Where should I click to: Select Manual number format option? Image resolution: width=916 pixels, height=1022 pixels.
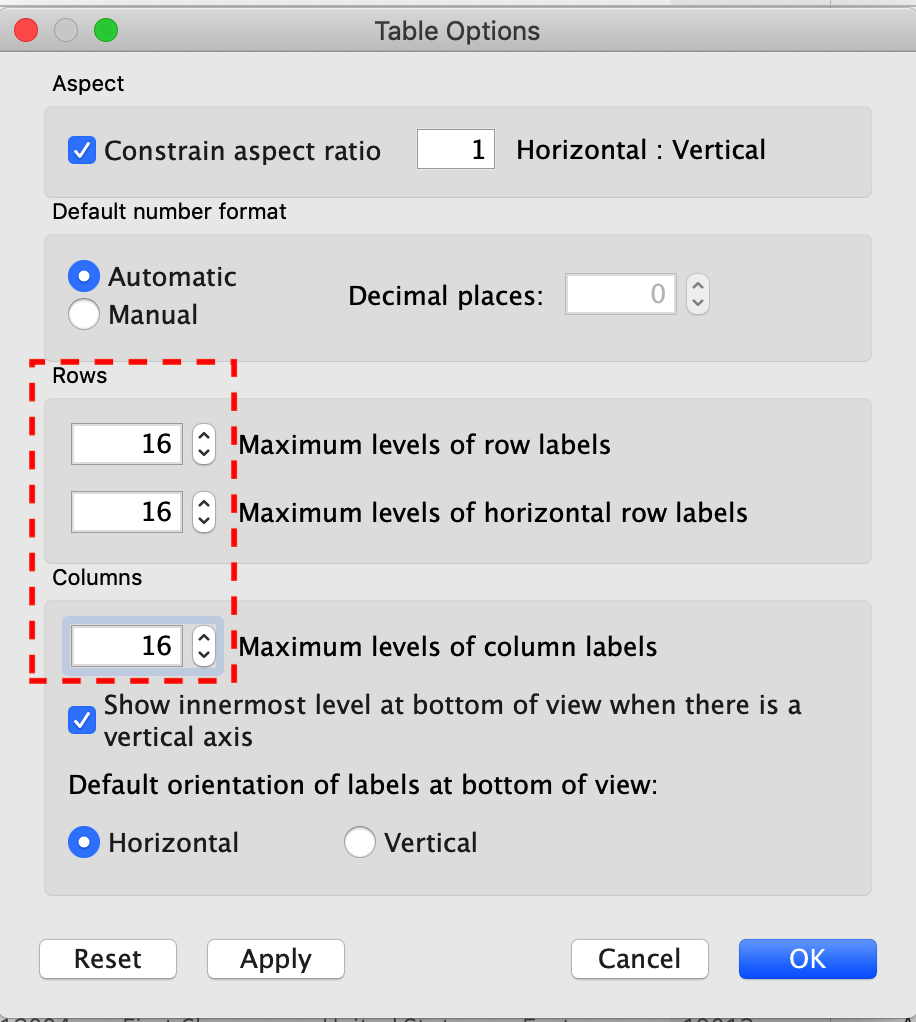tap(84, 315)
